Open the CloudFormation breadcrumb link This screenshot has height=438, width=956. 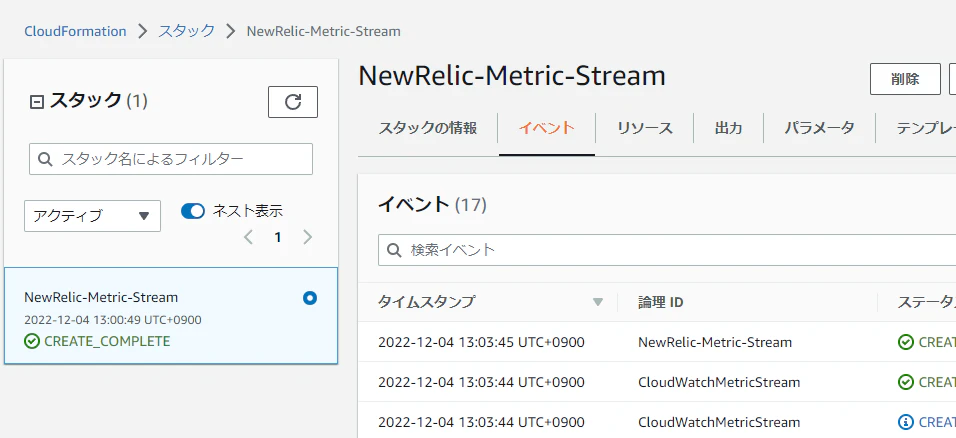(76, 31)
